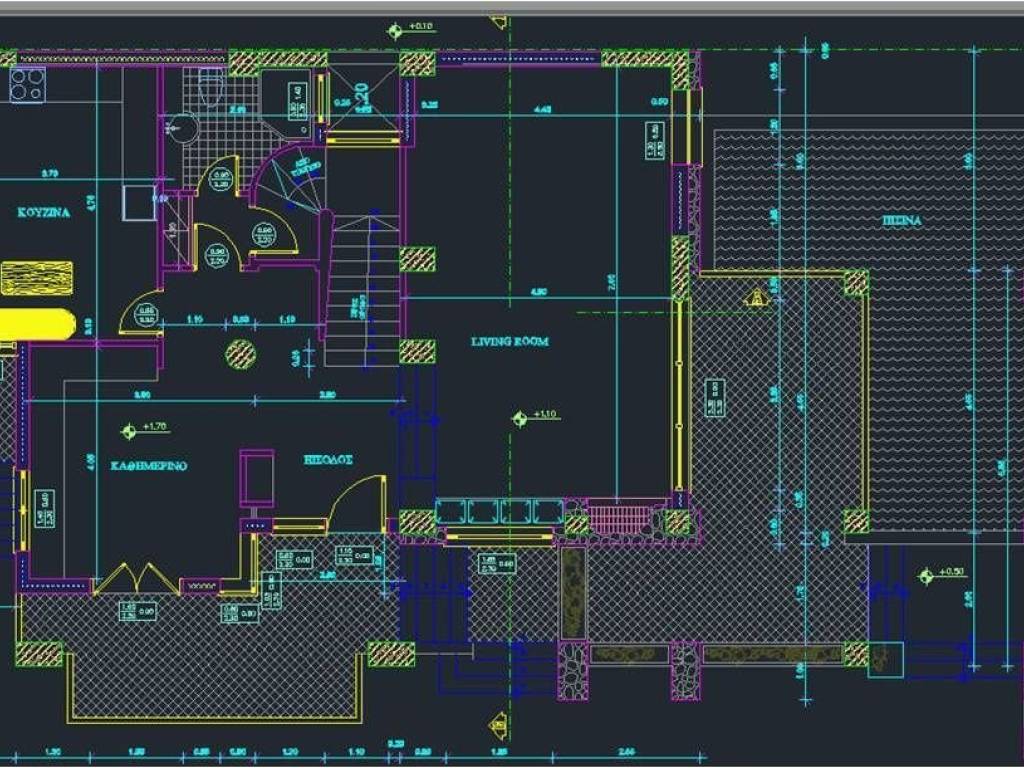
Task: Click the ΚΑΘΗΜΕΡΙΝΟ room label
Action: click(x=150, y=465)
